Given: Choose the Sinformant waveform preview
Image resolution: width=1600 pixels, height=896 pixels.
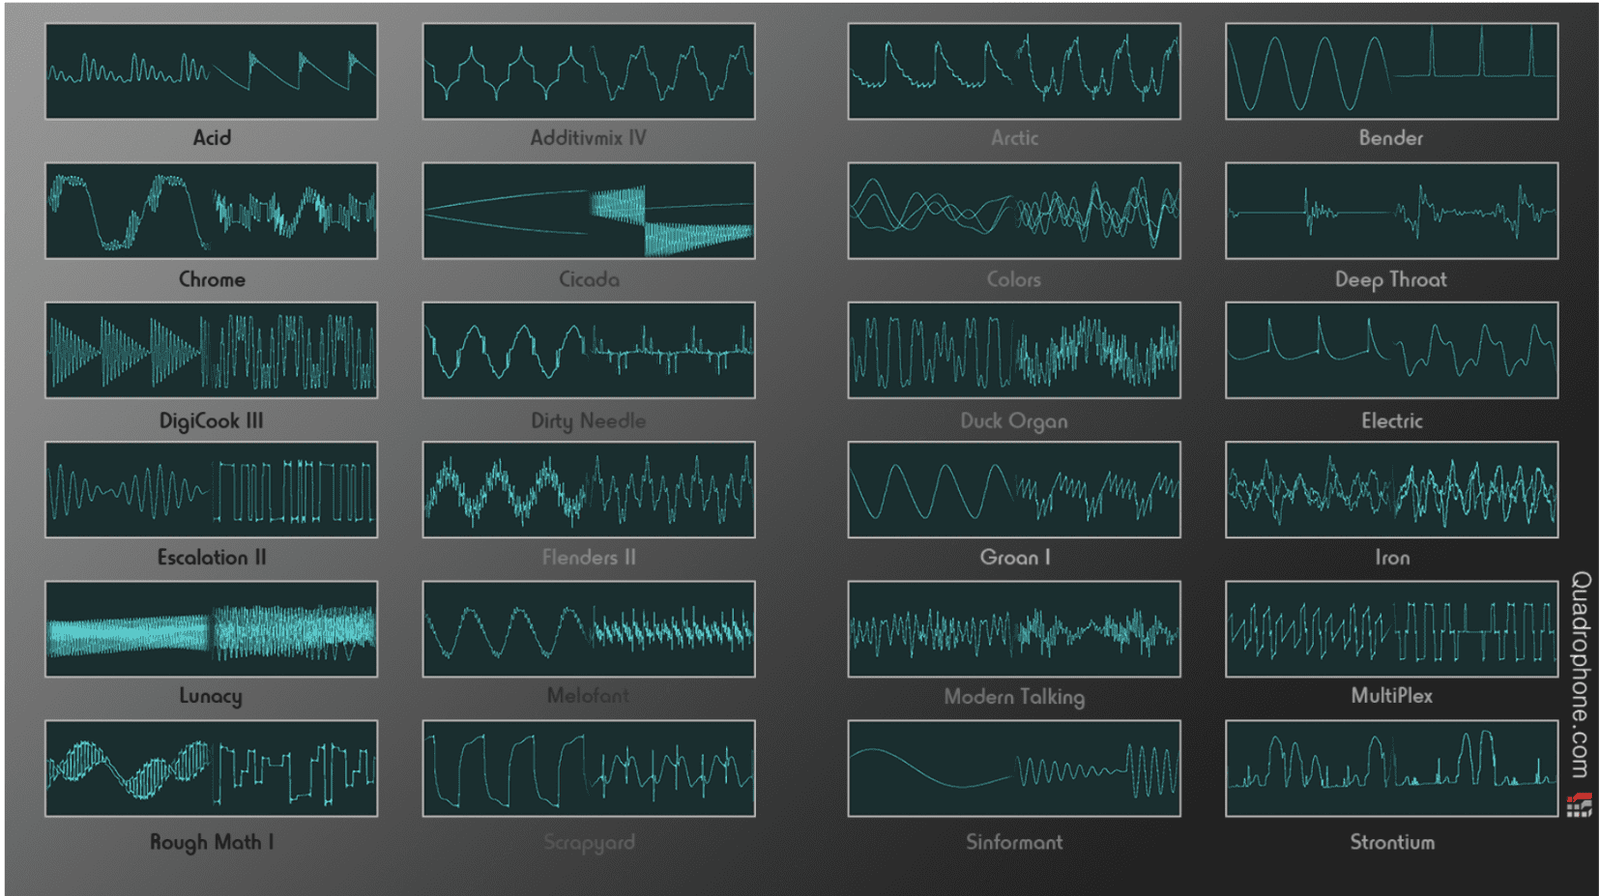Looking at the screenshot, I should [x=1013, y=768].
